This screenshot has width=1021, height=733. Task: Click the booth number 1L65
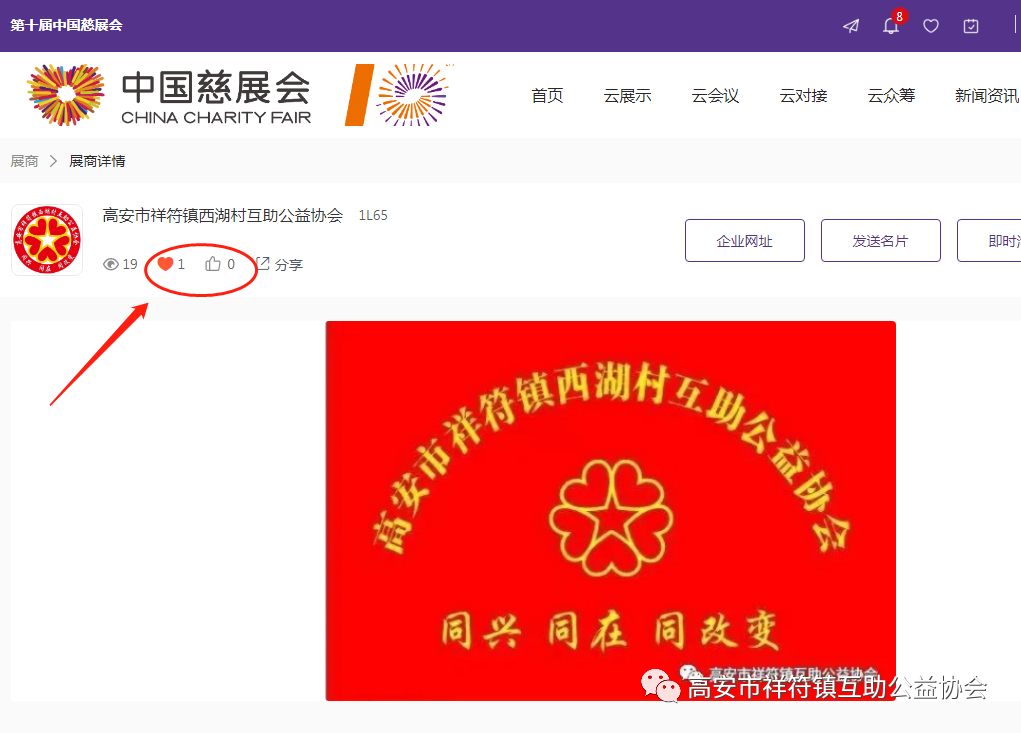[373, 215]
